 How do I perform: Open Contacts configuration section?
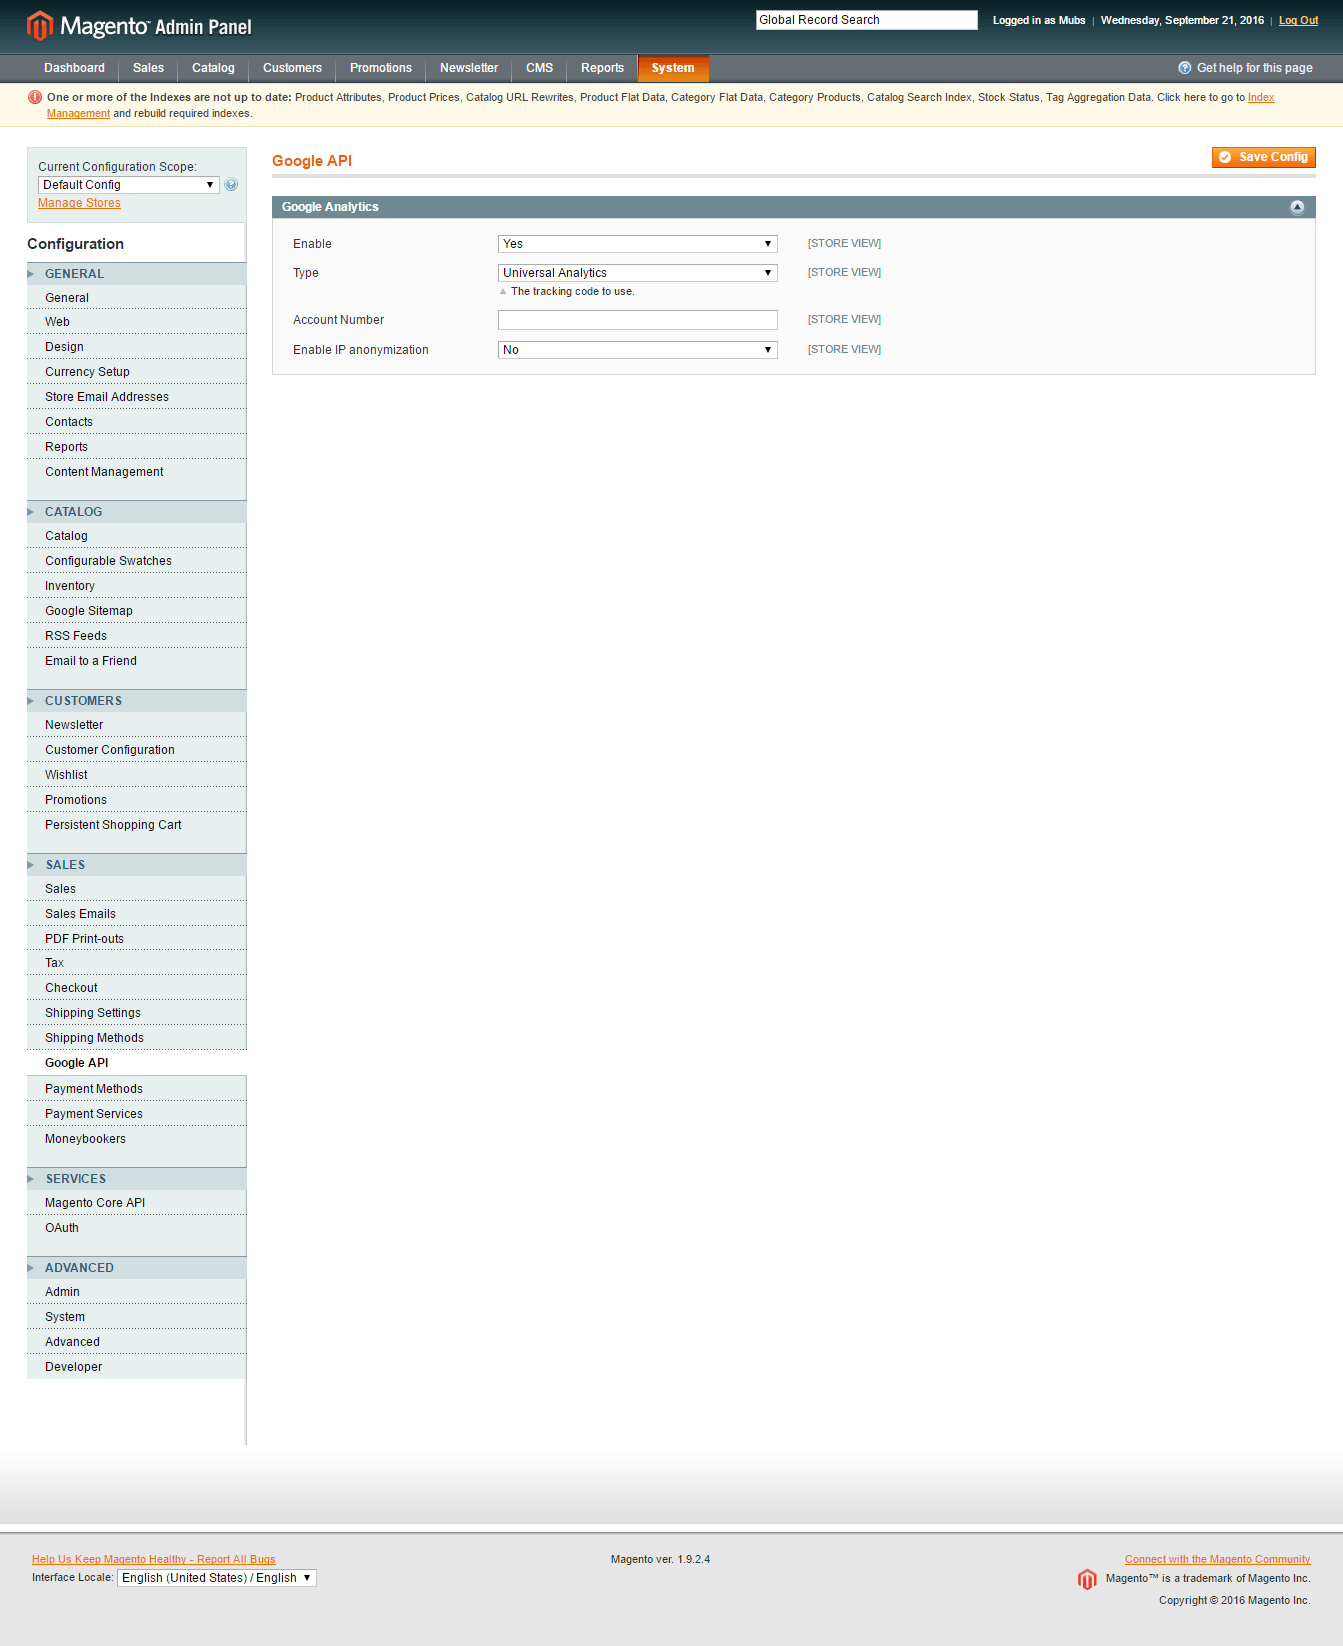[x=136, y=422]
